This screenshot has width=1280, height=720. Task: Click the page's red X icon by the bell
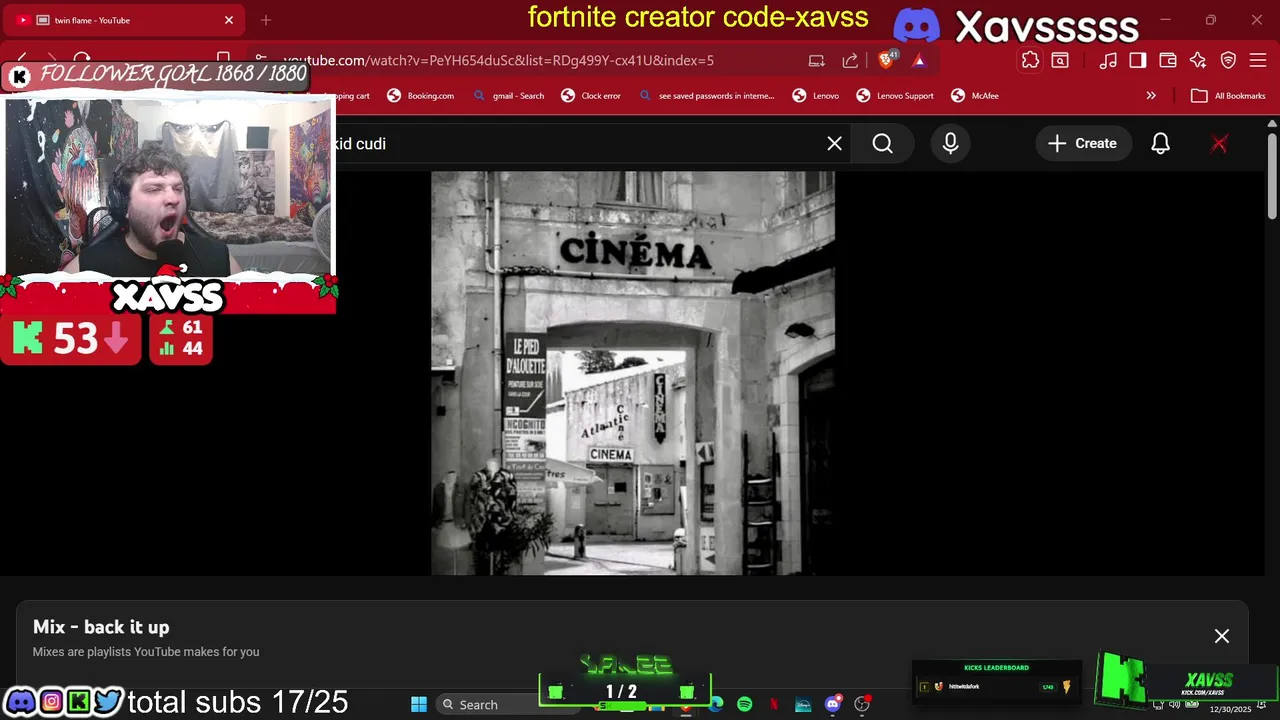click(1219, 143)
